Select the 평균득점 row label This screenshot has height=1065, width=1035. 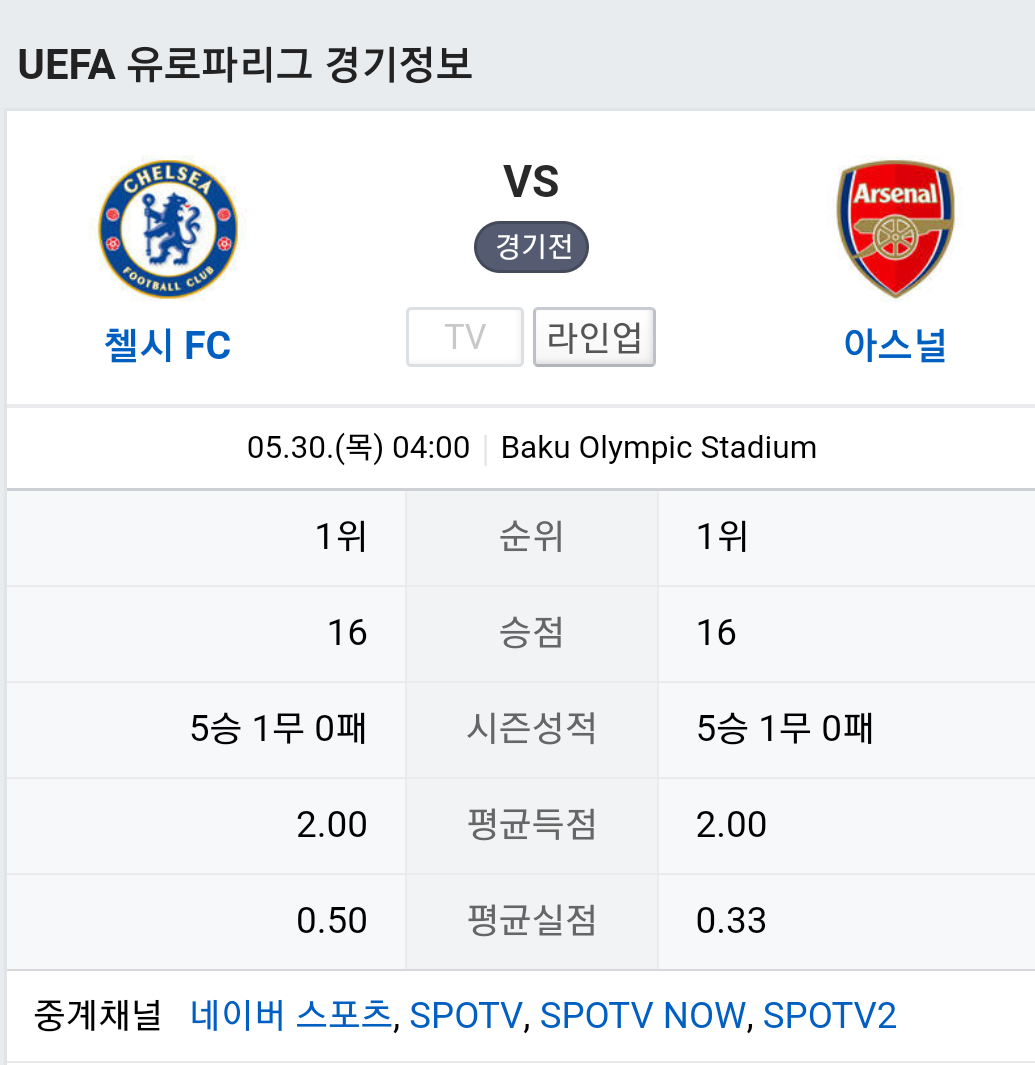point(531,825)
